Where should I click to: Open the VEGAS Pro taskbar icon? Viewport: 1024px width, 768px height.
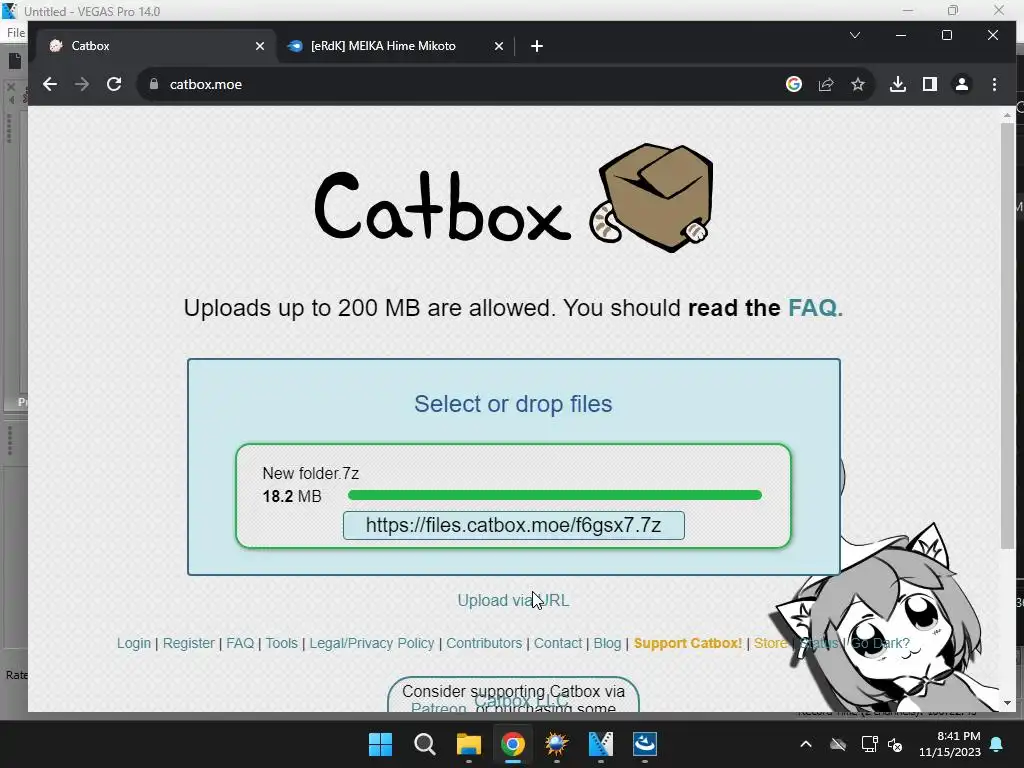[601, 744]
